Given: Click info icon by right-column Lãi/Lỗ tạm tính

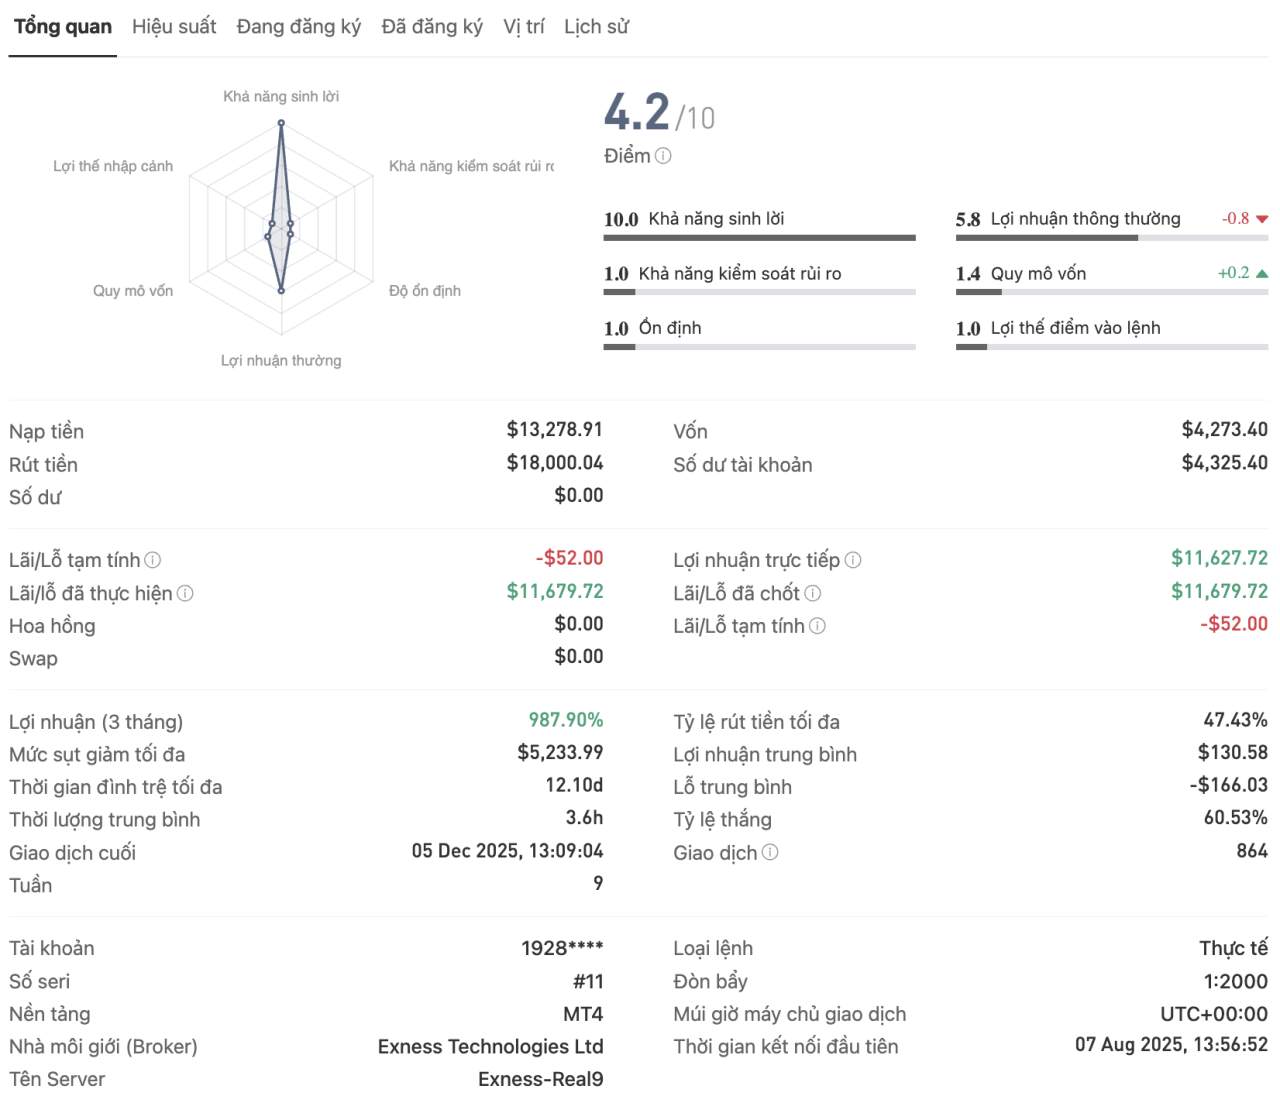Looking at the screenshot, I should click(817, 627).
